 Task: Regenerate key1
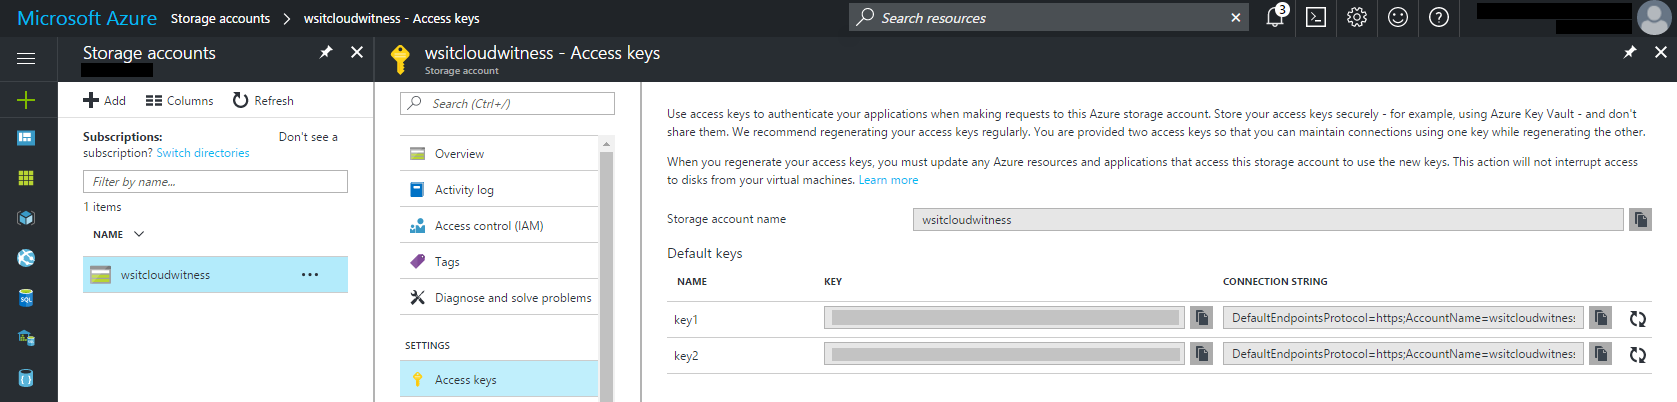(x=1638, y=319)
